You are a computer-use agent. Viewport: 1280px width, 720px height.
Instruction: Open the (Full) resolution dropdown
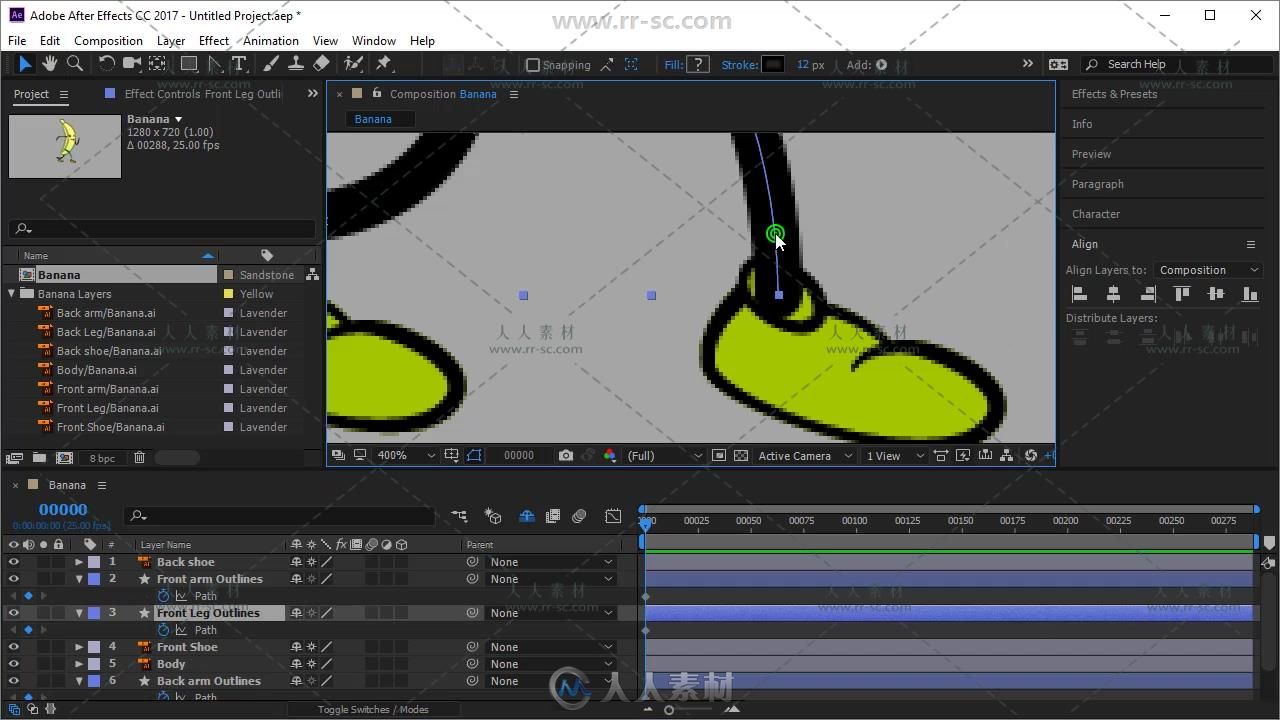click(x=665, y=455)
